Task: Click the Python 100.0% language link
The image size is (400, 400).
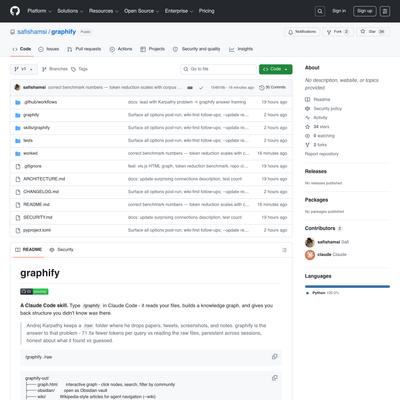Action: click(323, 293)
